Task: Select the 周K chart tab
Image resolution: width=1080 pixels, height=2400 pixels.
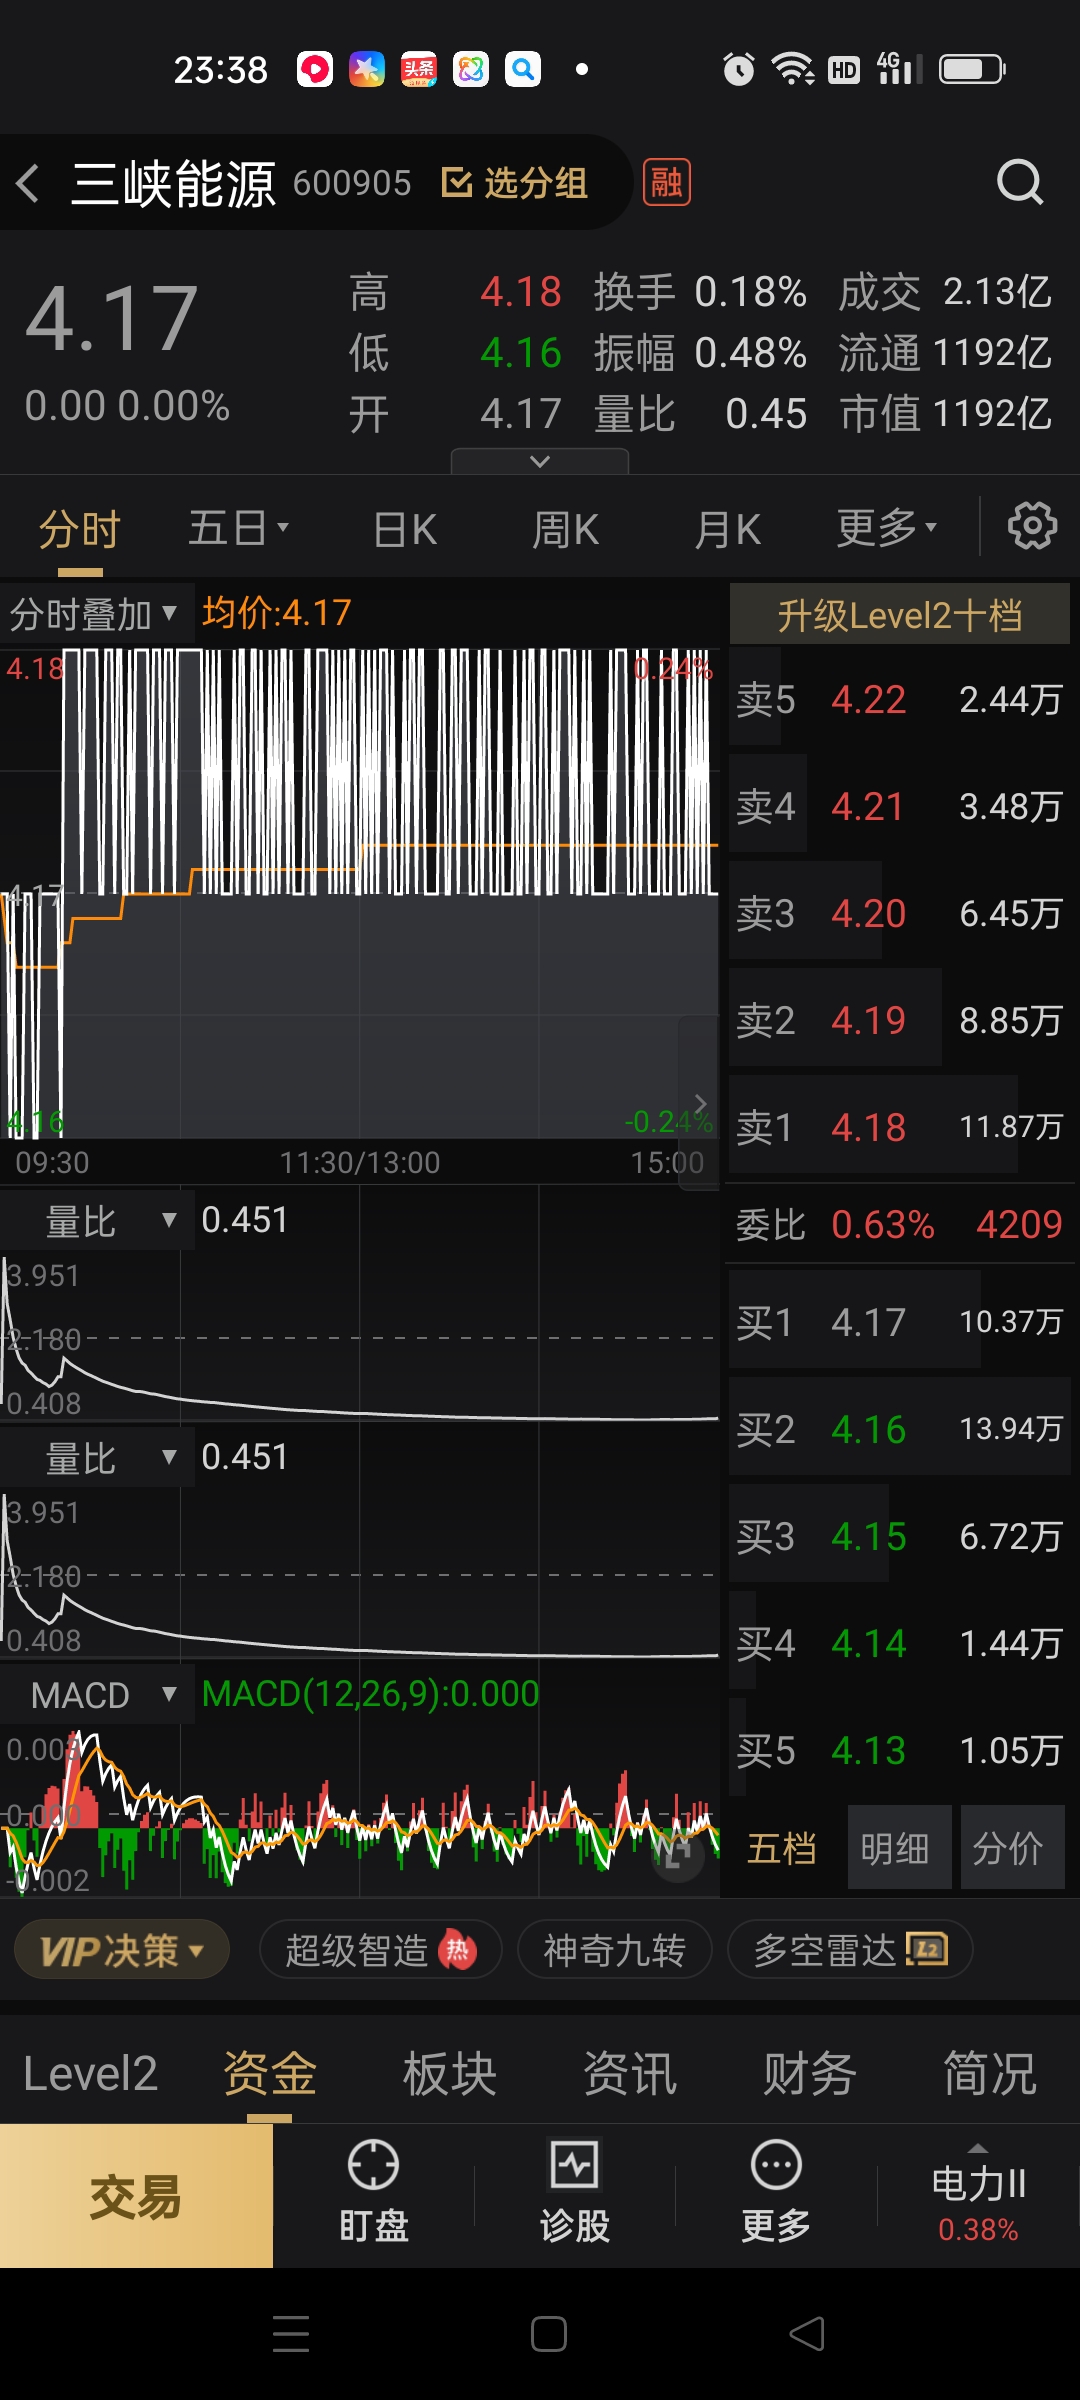Action: tap(565, 528)
